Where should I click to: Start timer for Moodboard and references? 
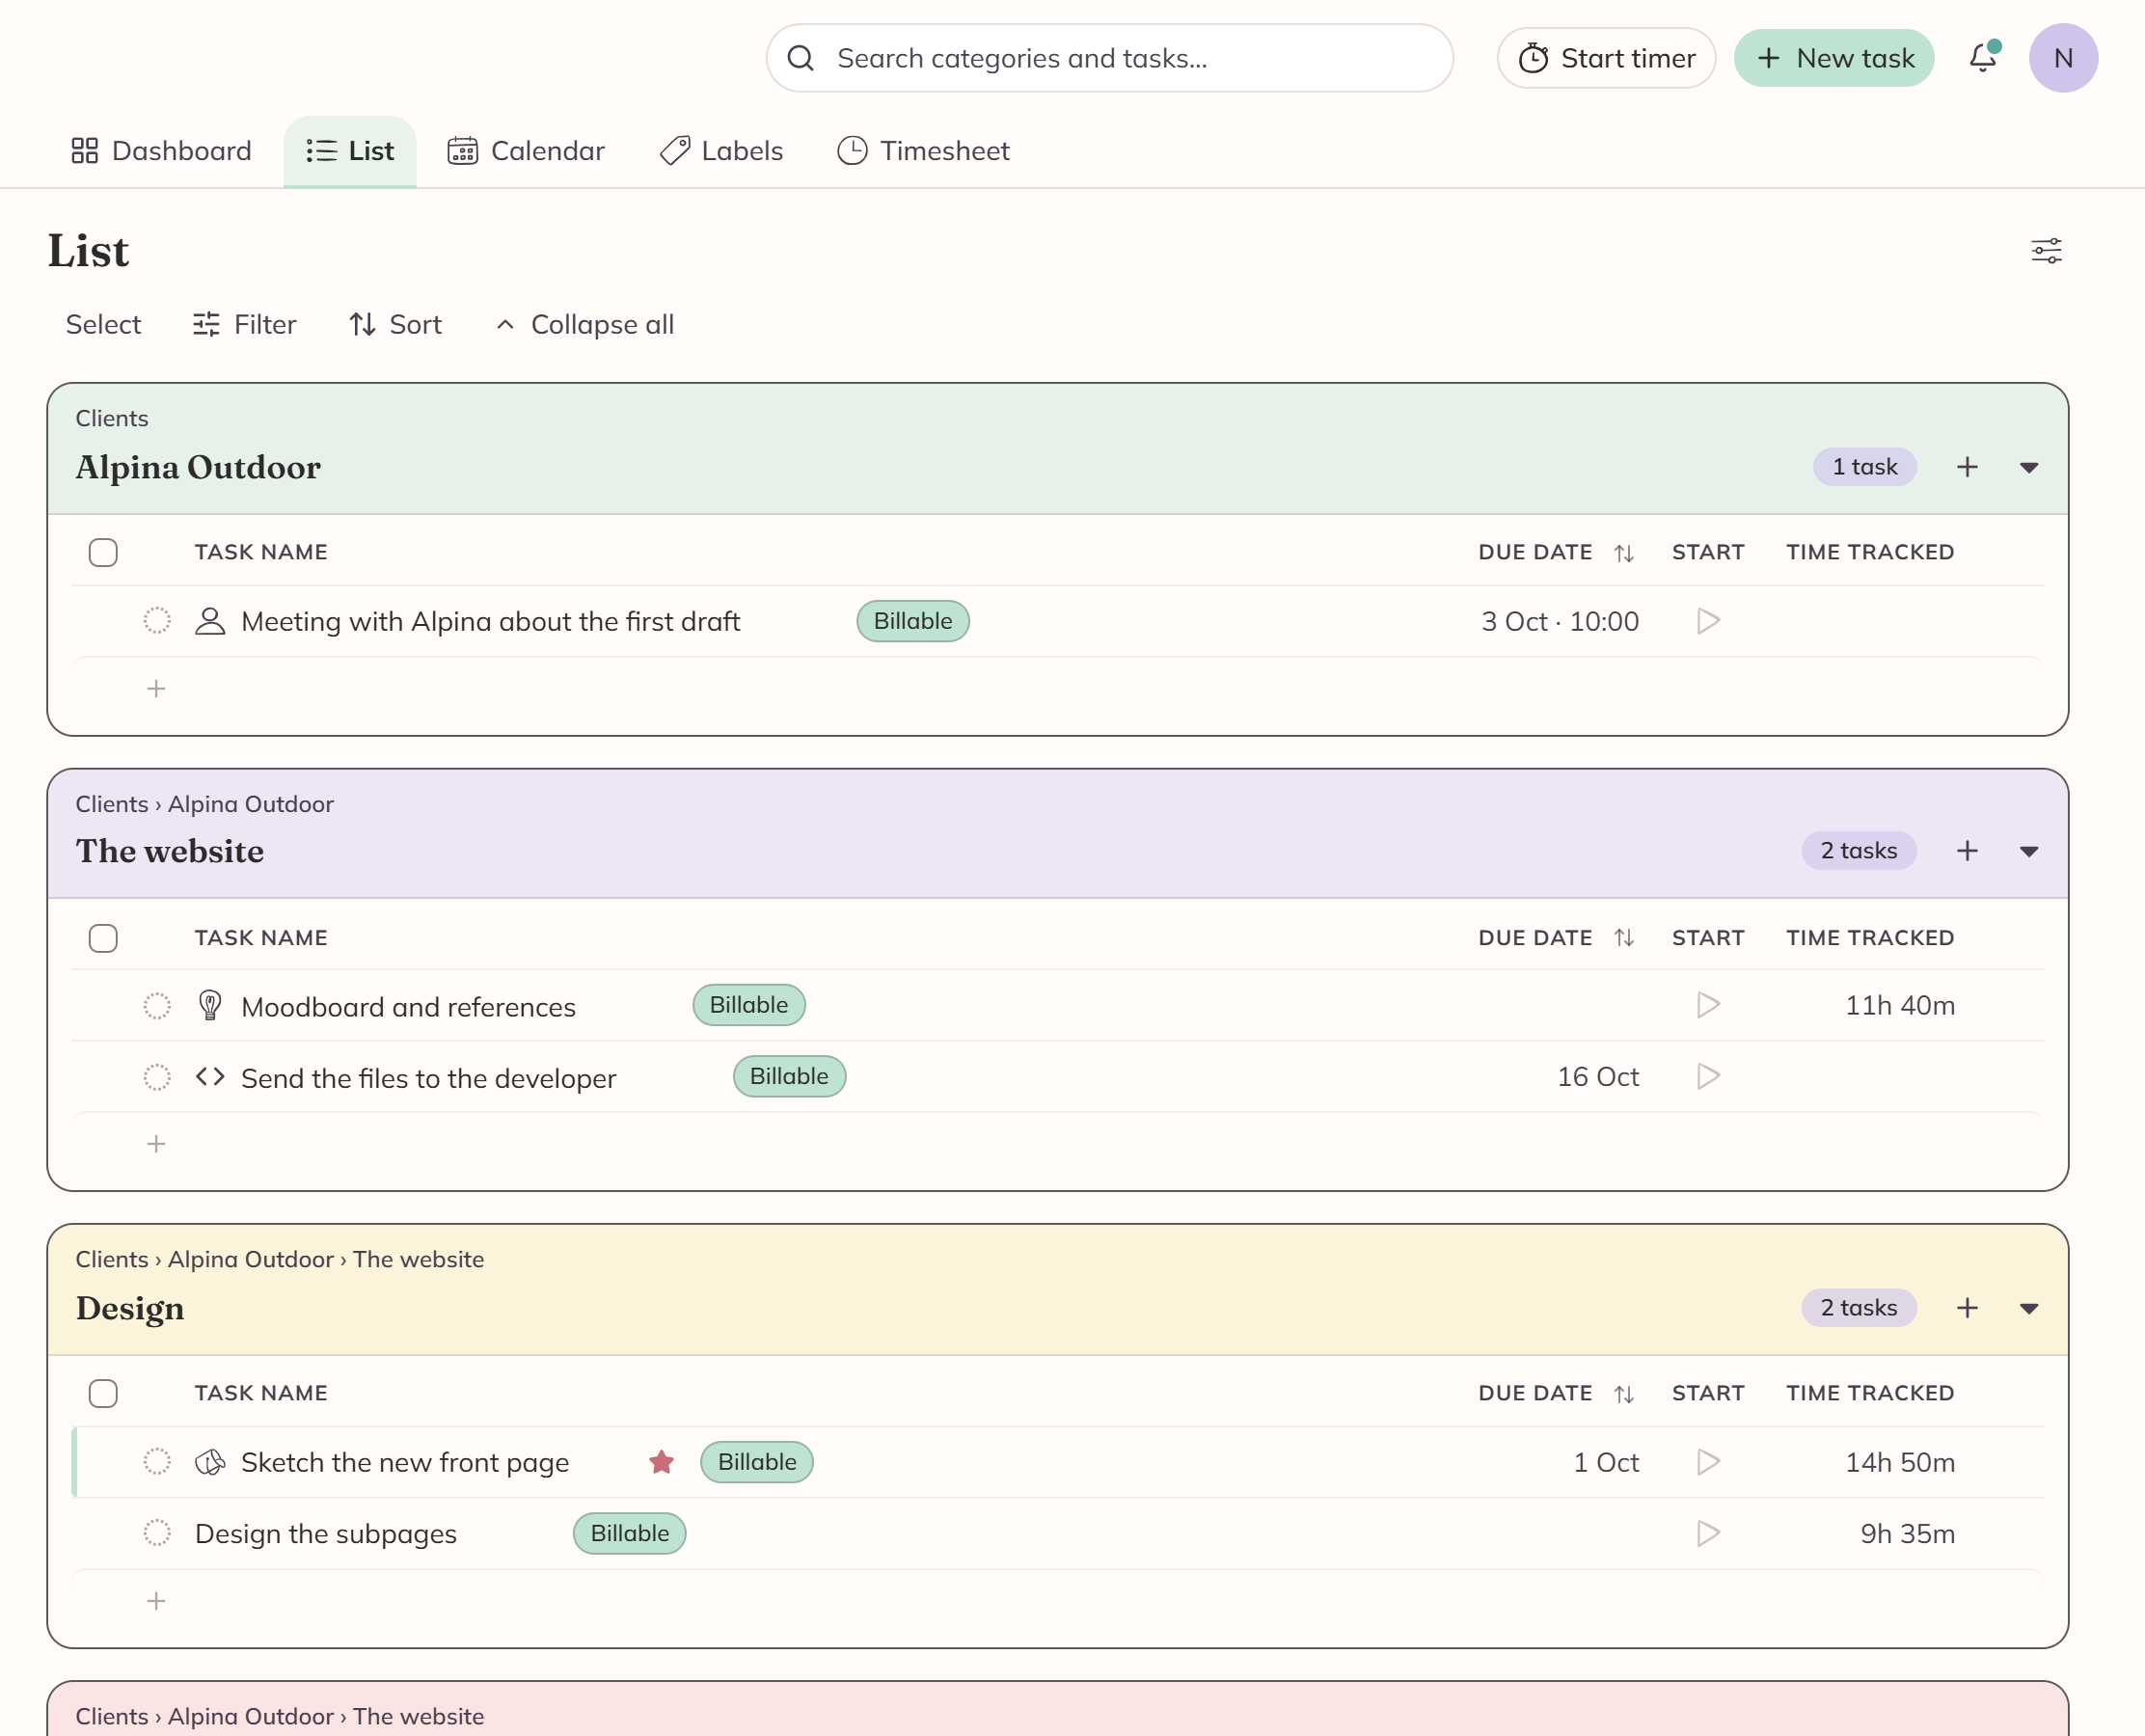click(1708, 1005)
